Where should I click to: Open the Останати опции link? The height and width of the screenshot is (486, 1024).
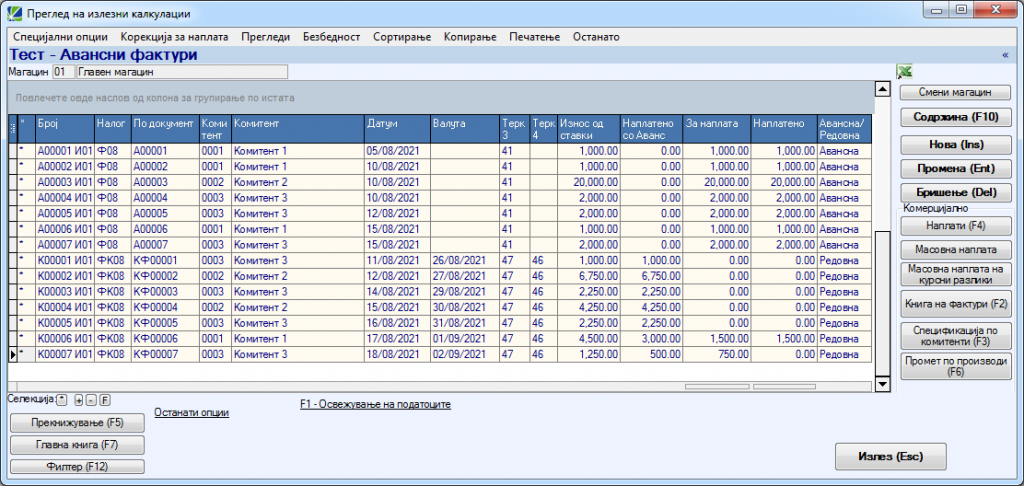click(191, 413)
